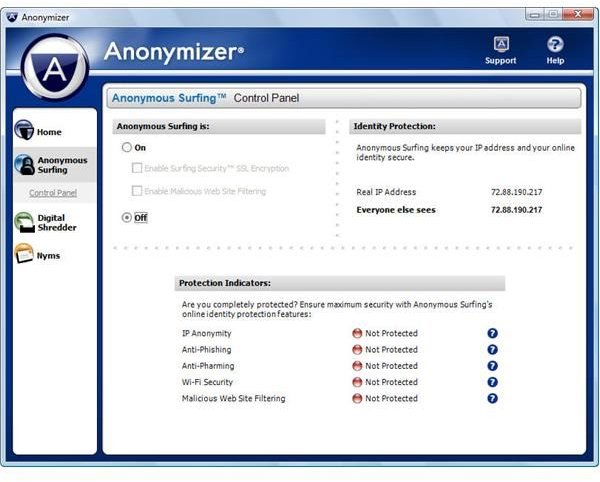600x482 pixels.
Task: Open help for Anti-Phishing indicator
Action: [x=492, y=350]
